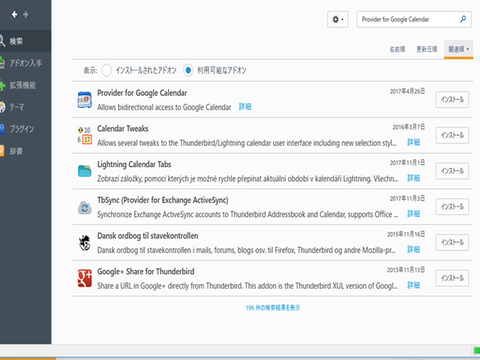This screenshot has height=360, width=480.
Task: Show all 195 search results link
Action: 273,308
